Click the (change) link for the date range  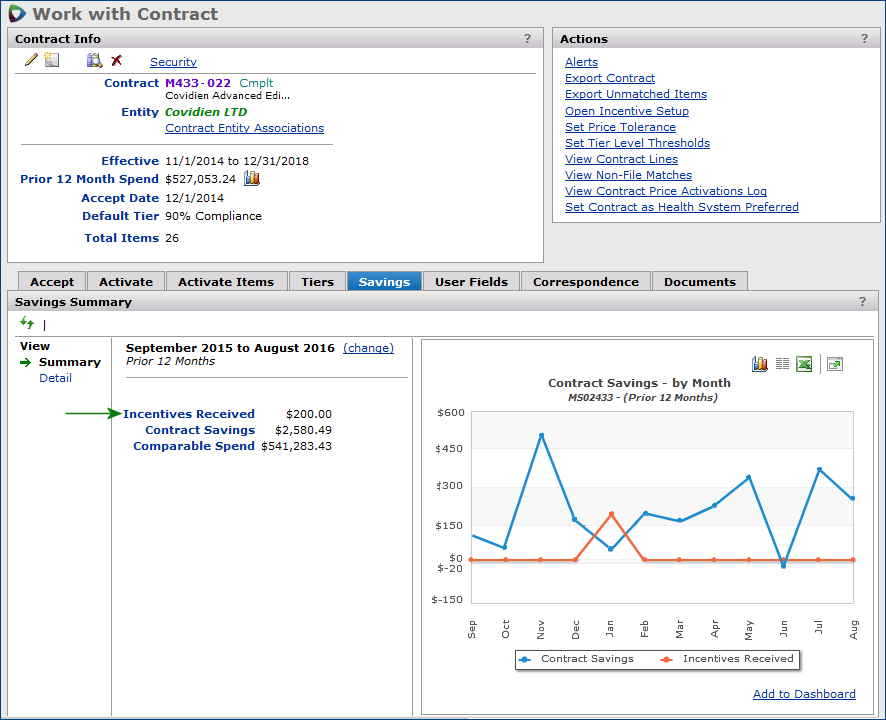pos(368,348)
